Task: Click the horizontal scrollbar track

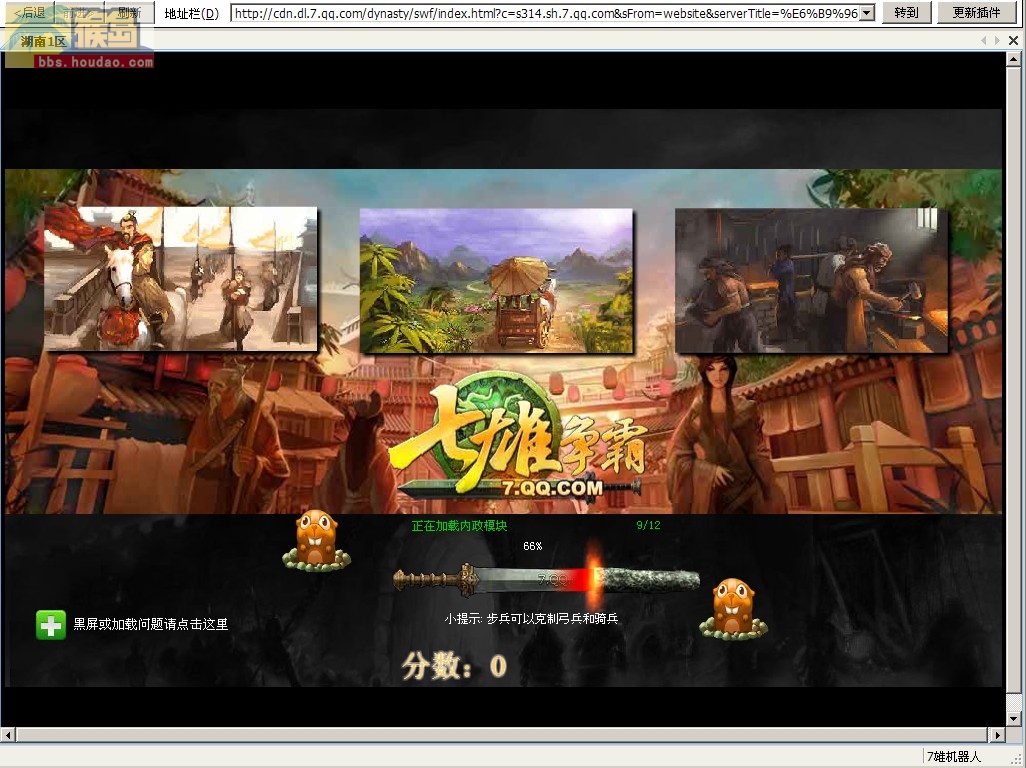Action: tap(503, 735)
